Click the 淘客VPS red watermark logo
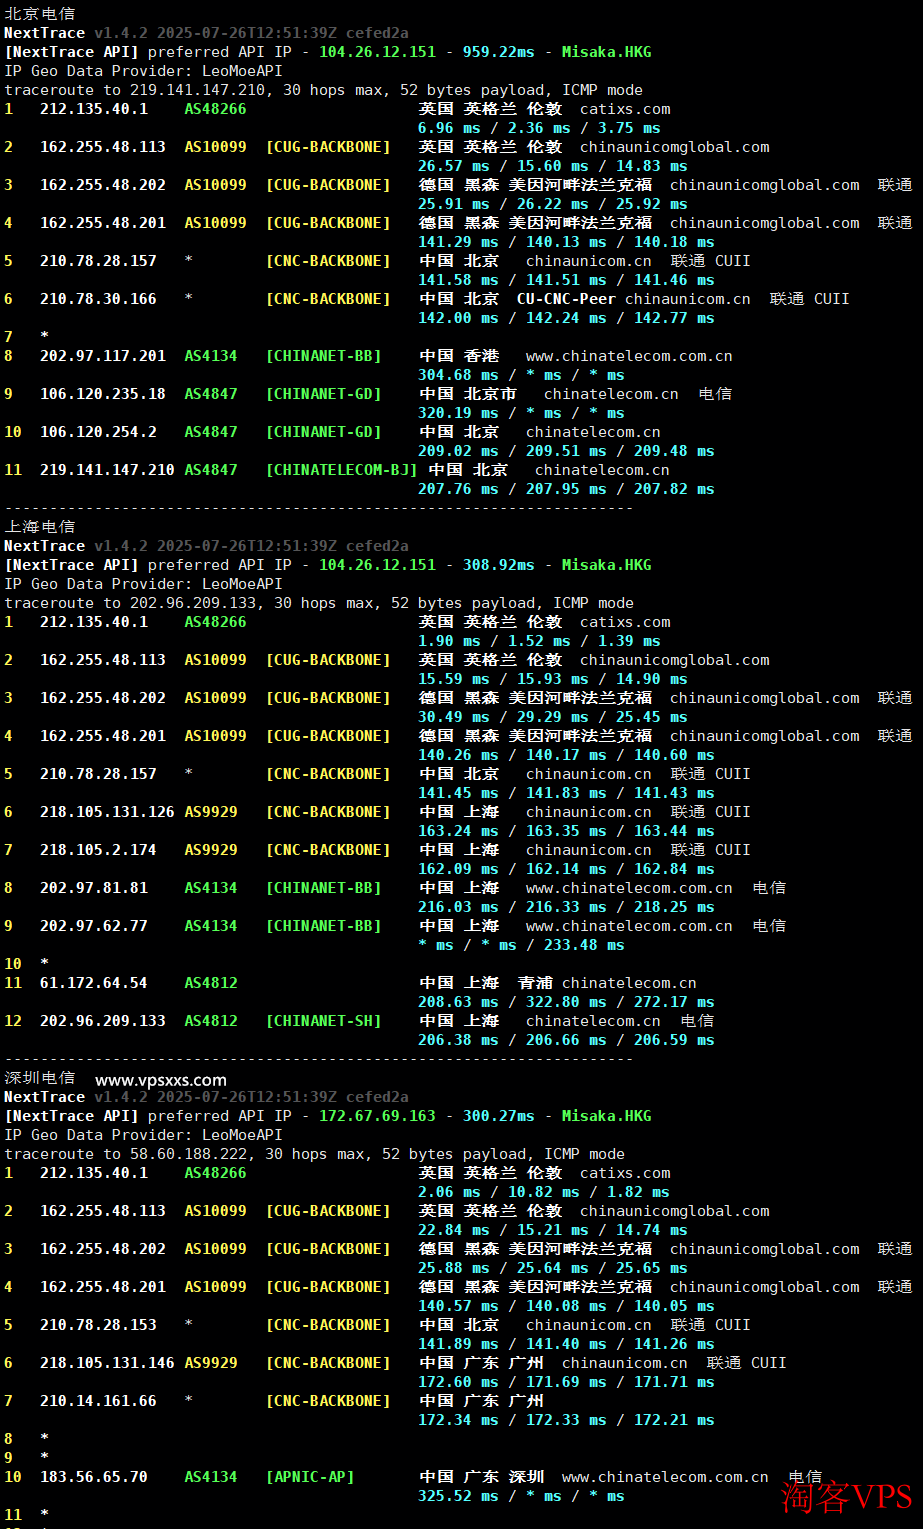923x1529 pixels. [846, 1496]
